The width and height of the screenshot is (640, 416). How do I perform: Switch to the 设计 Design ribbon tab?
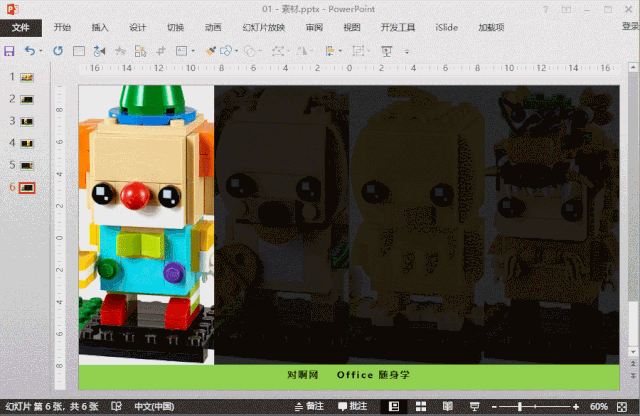coord(138,27)
